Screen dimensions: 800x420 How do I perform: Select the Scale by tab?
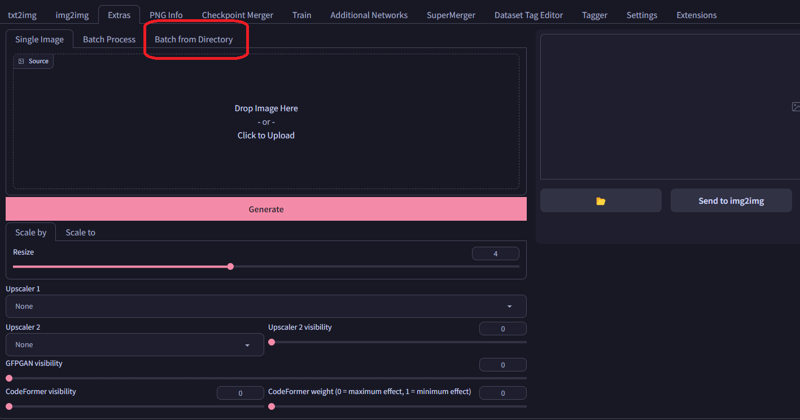point(31,232)
